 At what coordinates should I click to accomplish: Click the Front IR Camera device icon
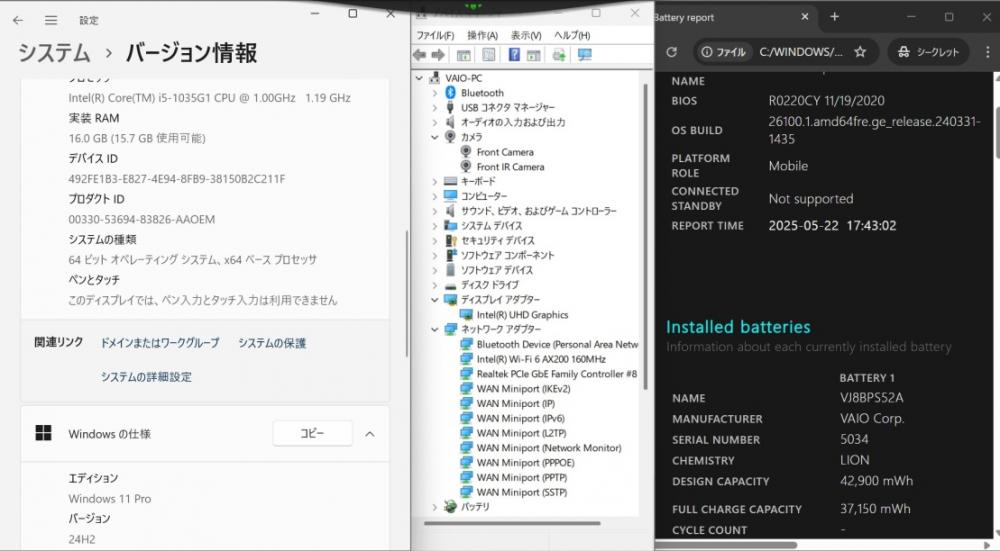click(466, 166)
